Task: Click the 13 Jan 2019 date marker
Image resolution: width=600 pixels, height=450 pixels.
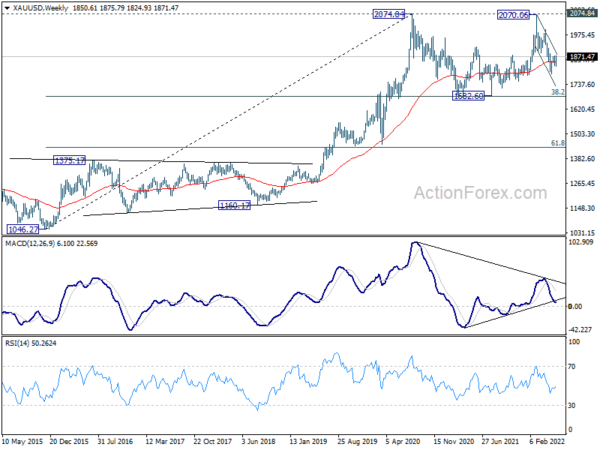Action: [x=308, y=441]
